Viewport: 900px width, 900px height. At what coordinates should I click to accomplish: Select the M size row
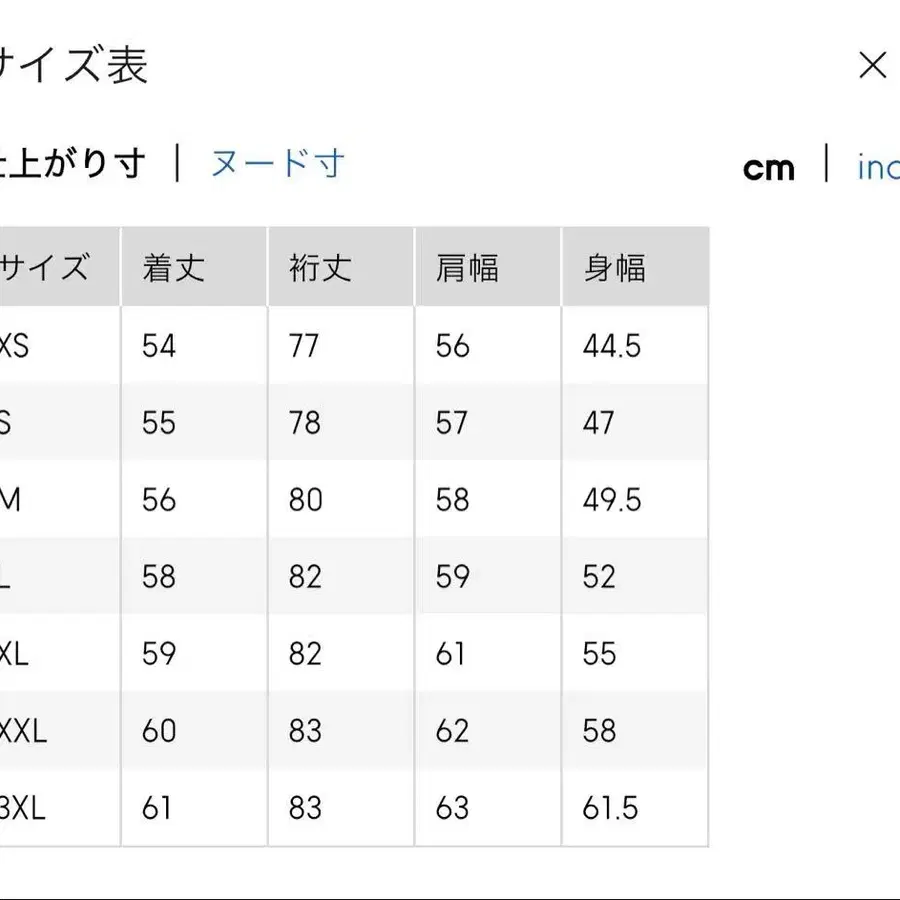[15, 499]
